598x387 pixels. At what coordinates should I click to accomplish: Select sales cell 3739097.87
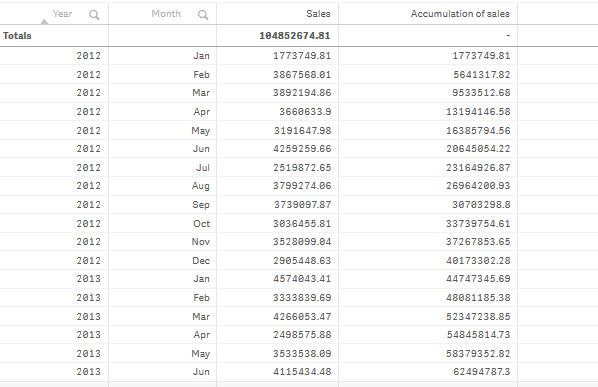pos(302,205)
